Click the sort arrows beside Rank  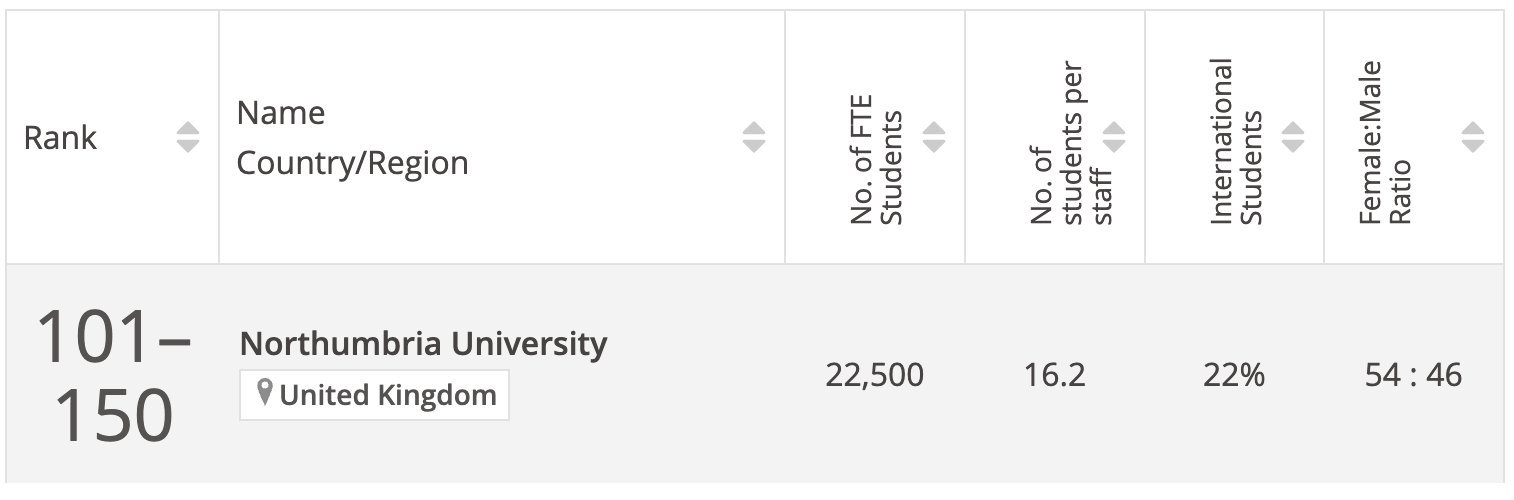point(188,138)
